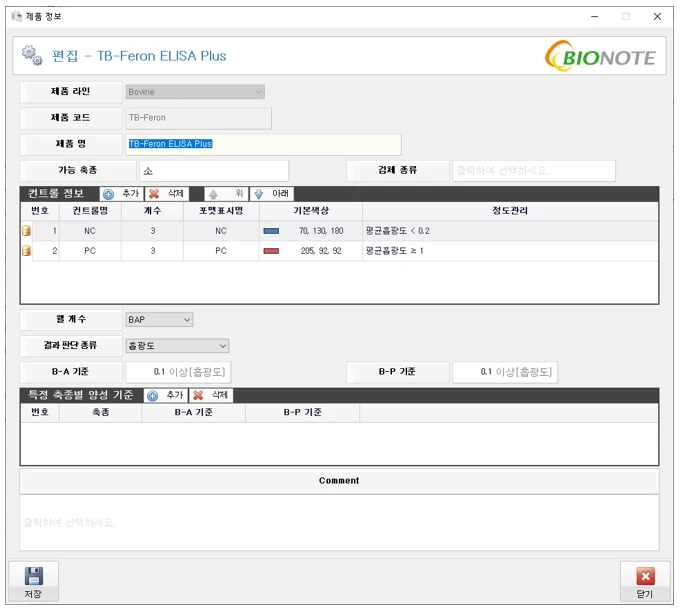Click the 포맷표시명 cell PC in the second row
Image resolution: width=681 pixels, height=611 pixels.
[x=221, y=251]
